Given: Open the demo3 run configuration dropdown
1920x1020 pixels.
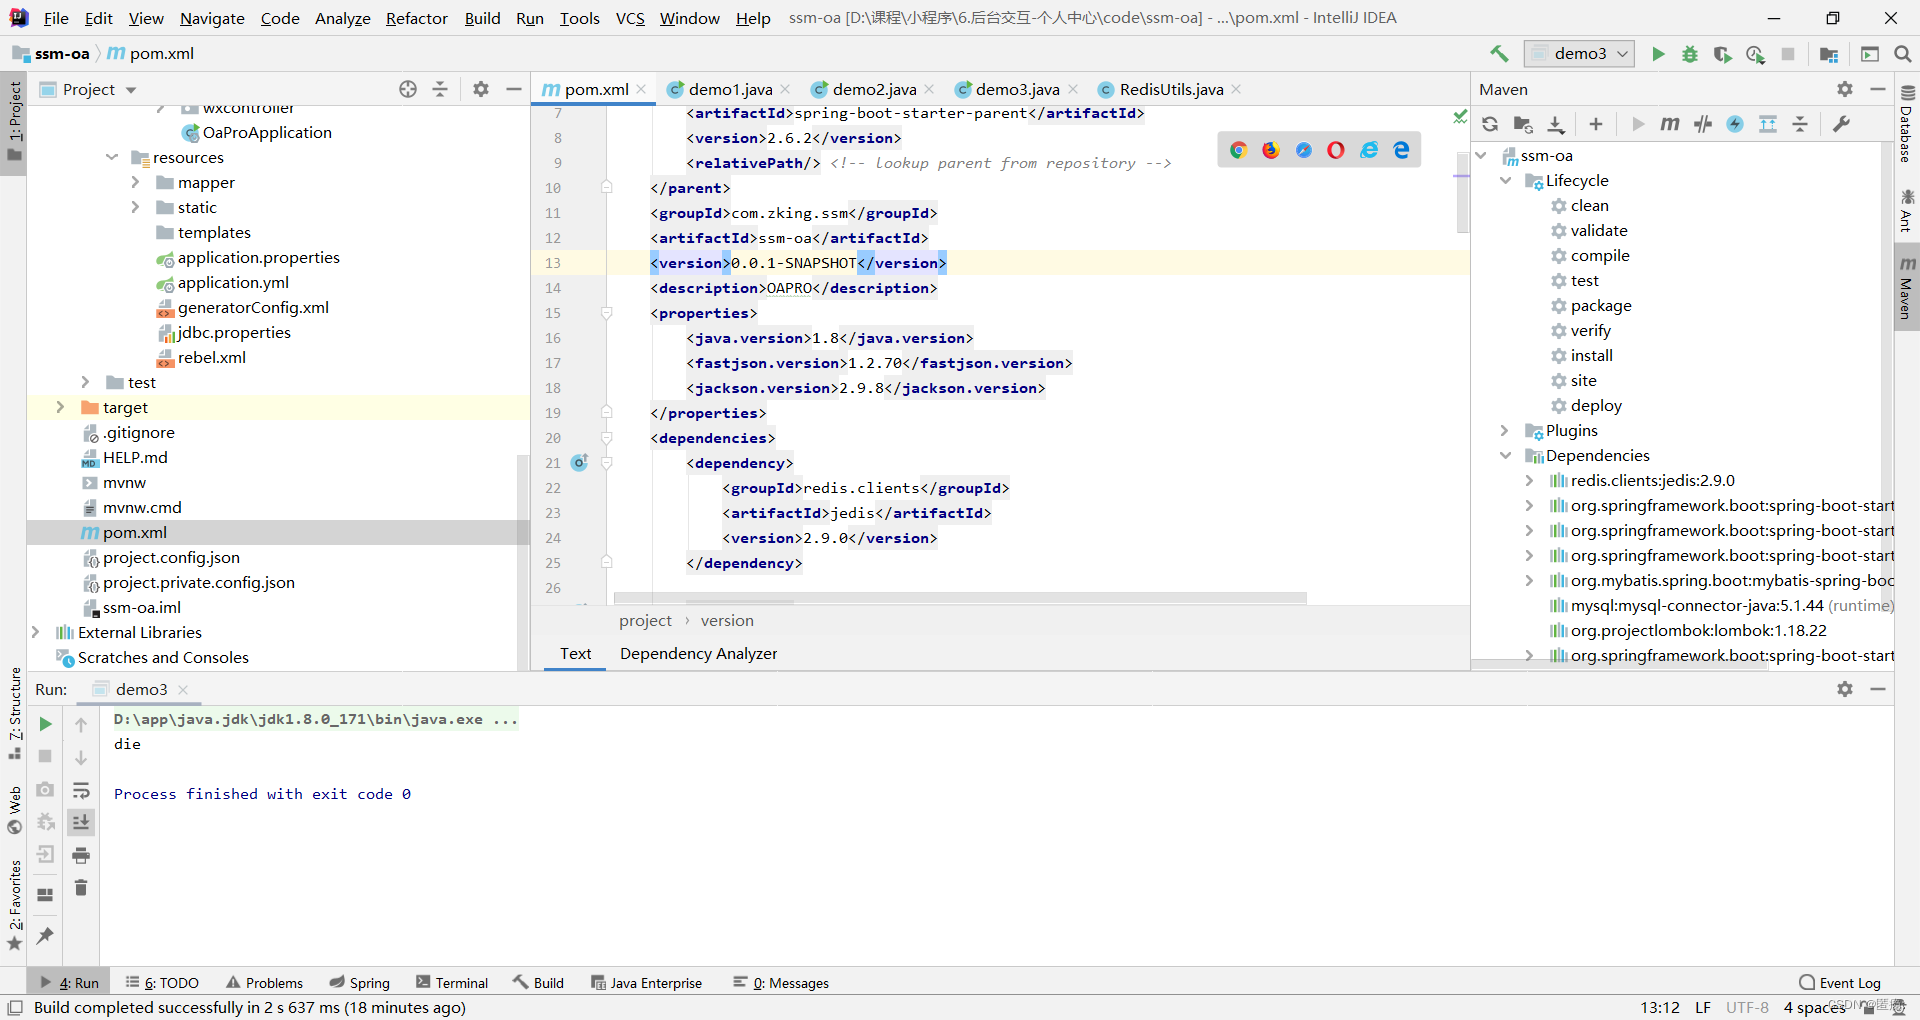Looking at the screenshot, I should pos(1579,54).
